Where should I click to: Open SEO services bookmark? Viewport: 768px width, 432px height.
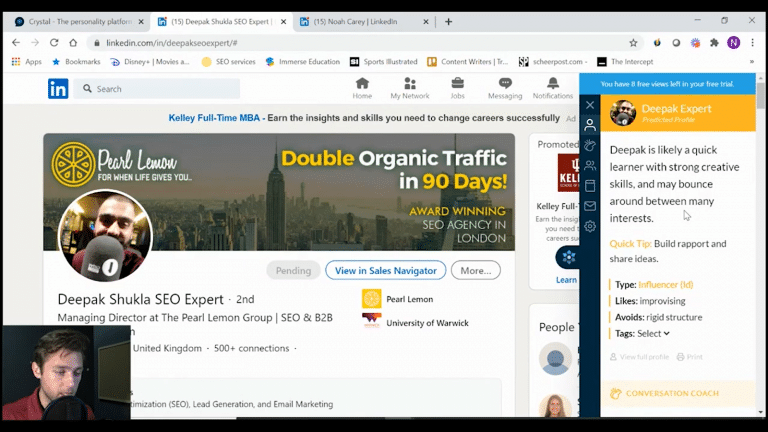coord(229,62)
